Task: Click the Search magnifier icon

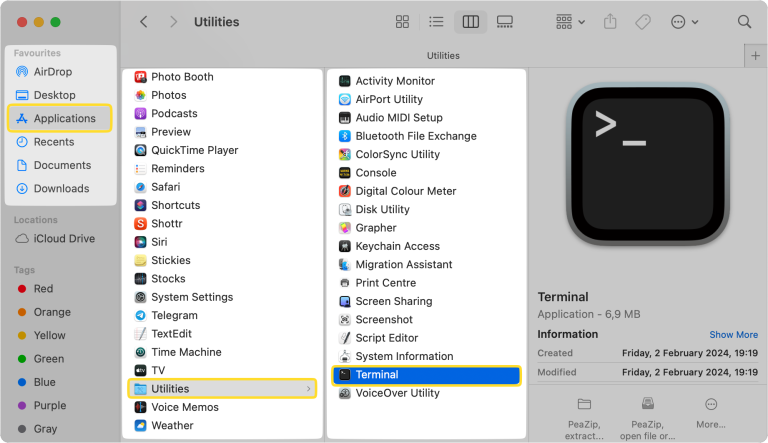Action: (x=744, y=22)
